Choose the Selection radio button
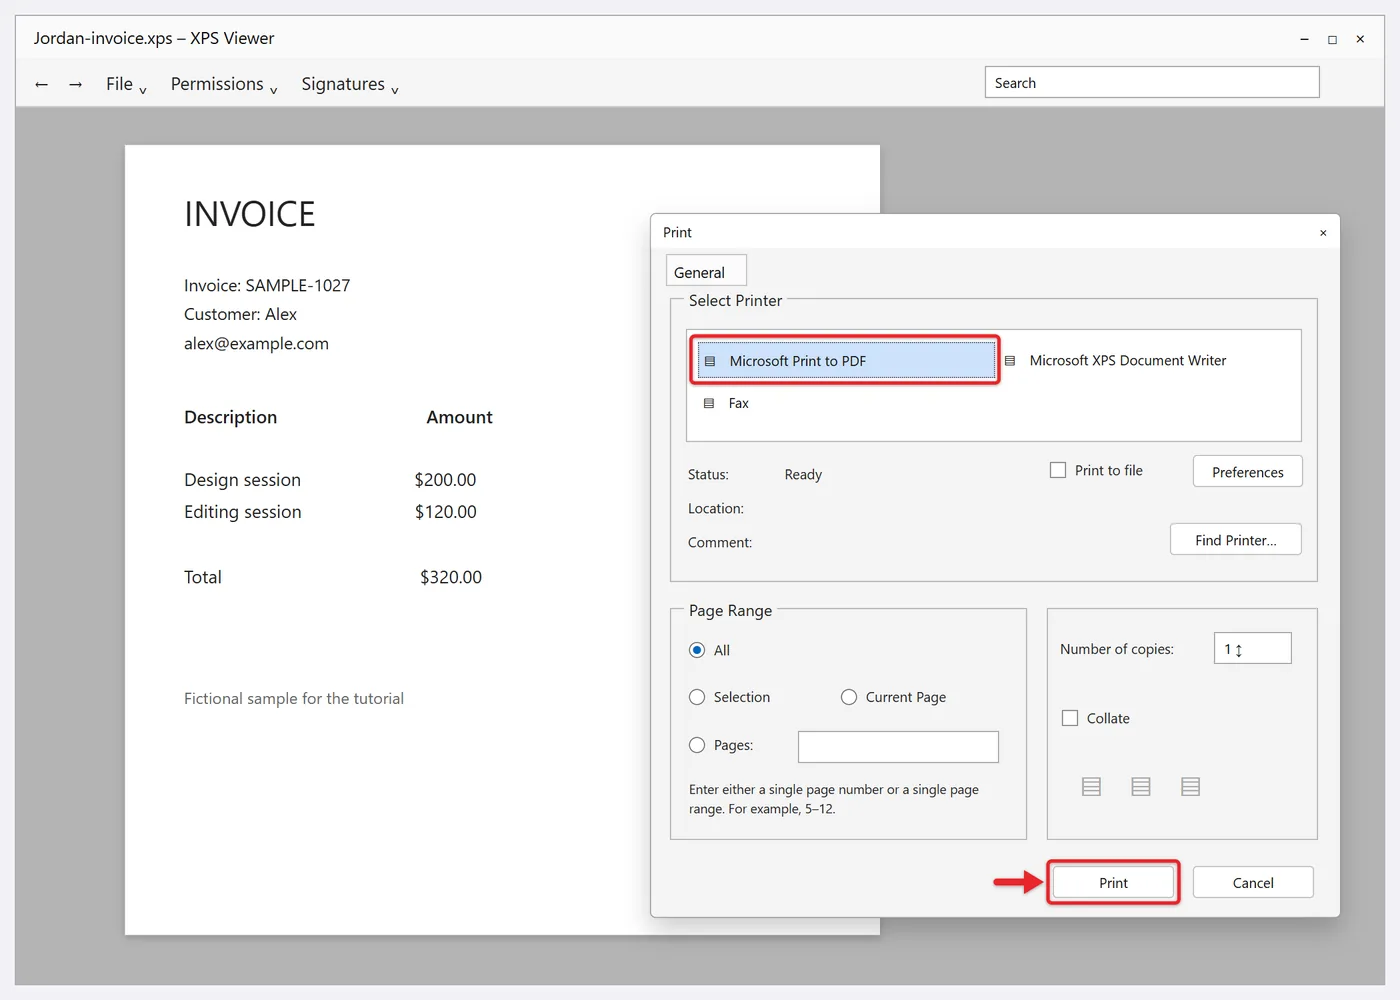 pos(697,697)
